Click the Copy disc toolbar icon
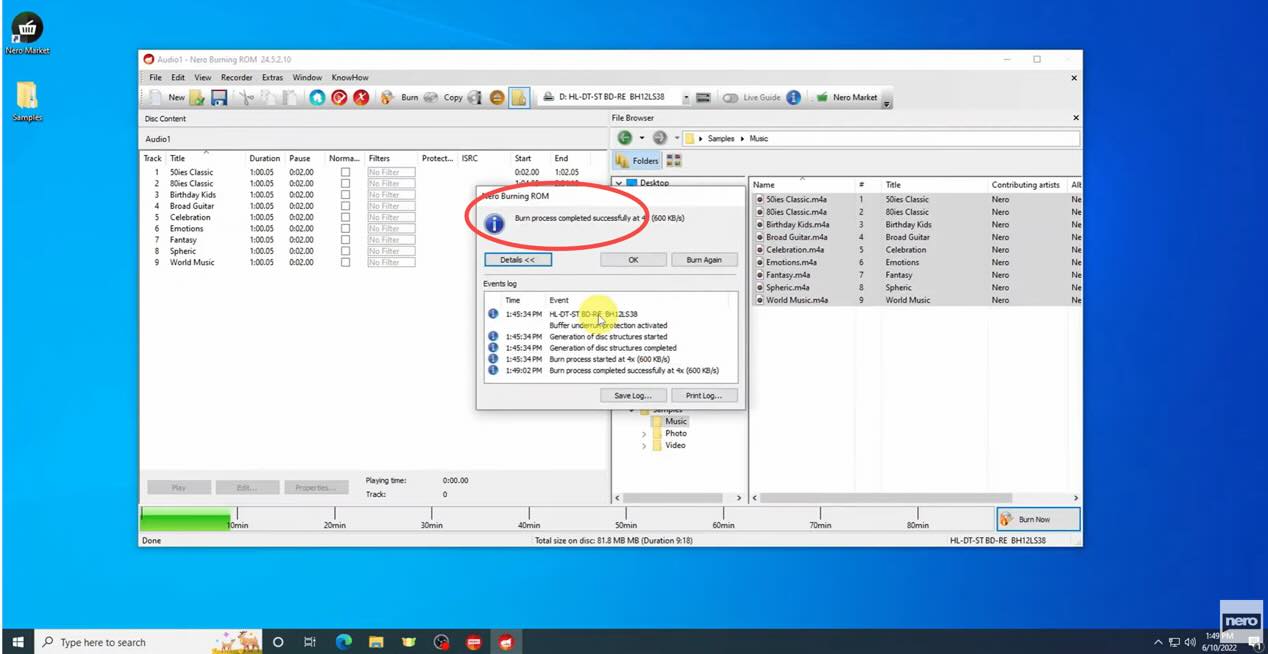This screenshot has width=1268, height=654. coord(443,97)
